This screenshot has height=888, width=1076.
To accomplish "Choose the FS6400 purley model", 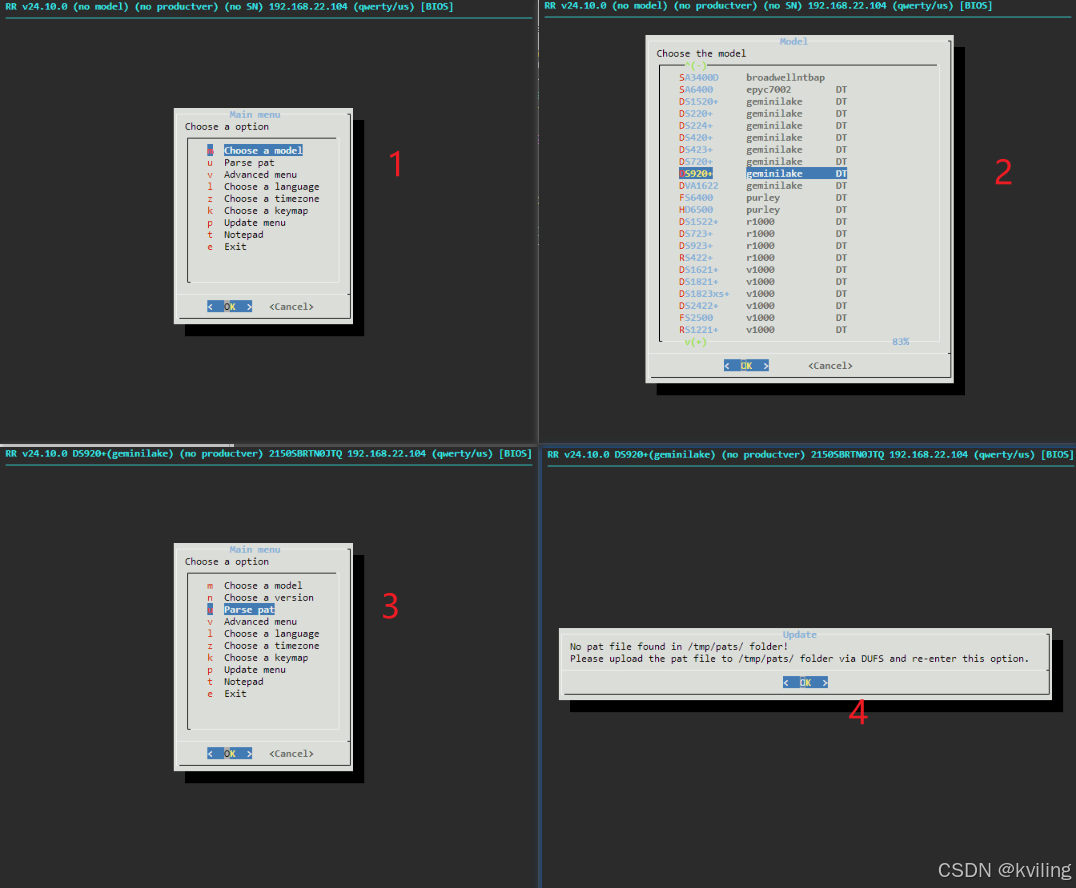I will 762,198.
